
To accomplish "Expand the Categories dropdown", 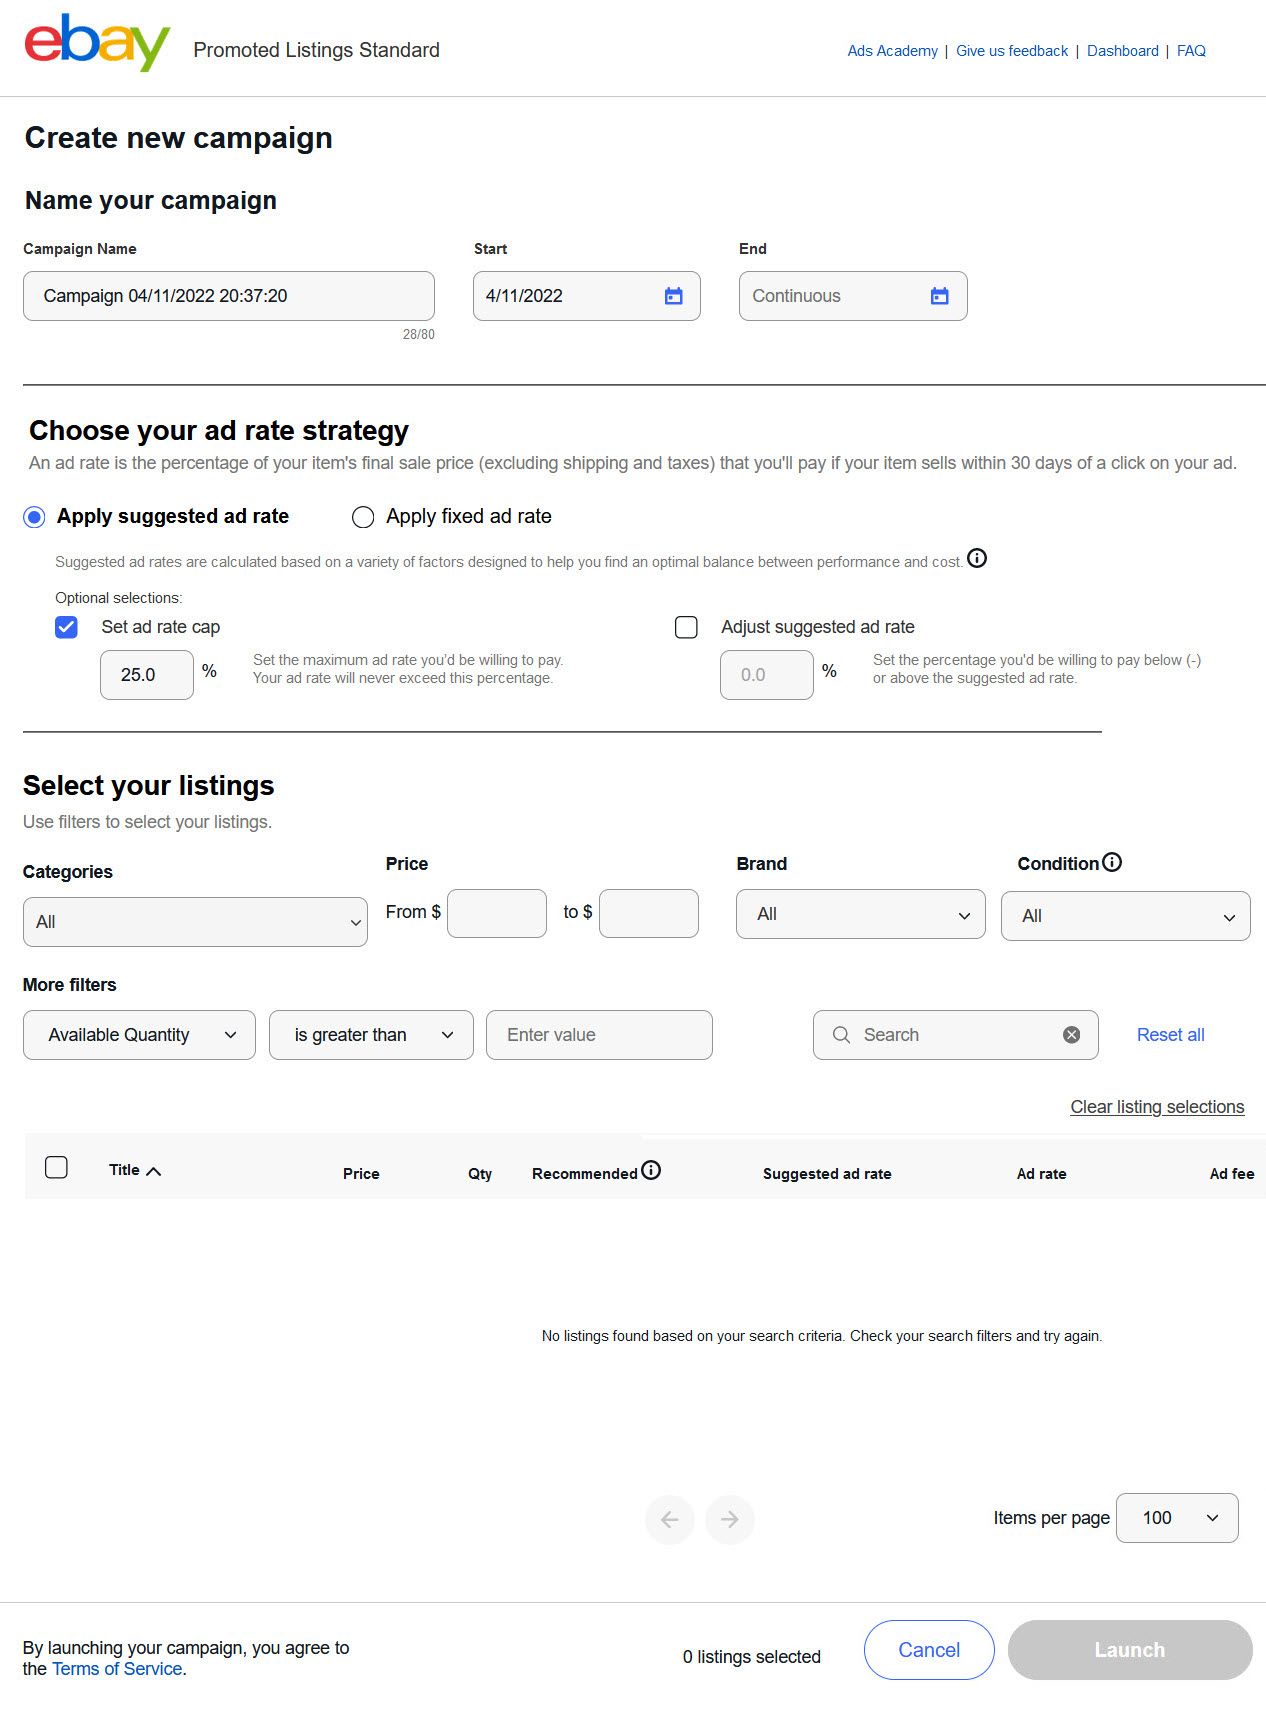I will (x=195, y=922).
